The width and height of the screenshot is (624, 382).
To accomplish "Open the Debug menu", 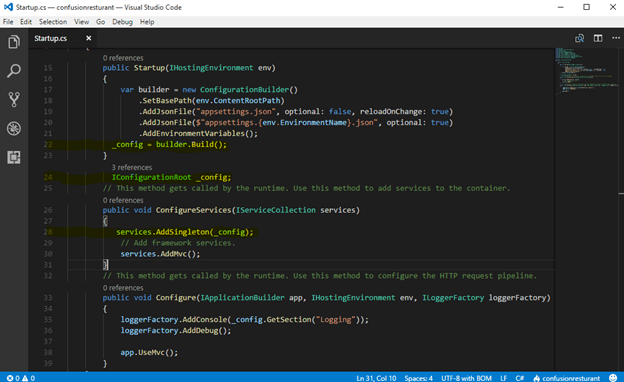I will pyautogui.click(x=123, y=22).
